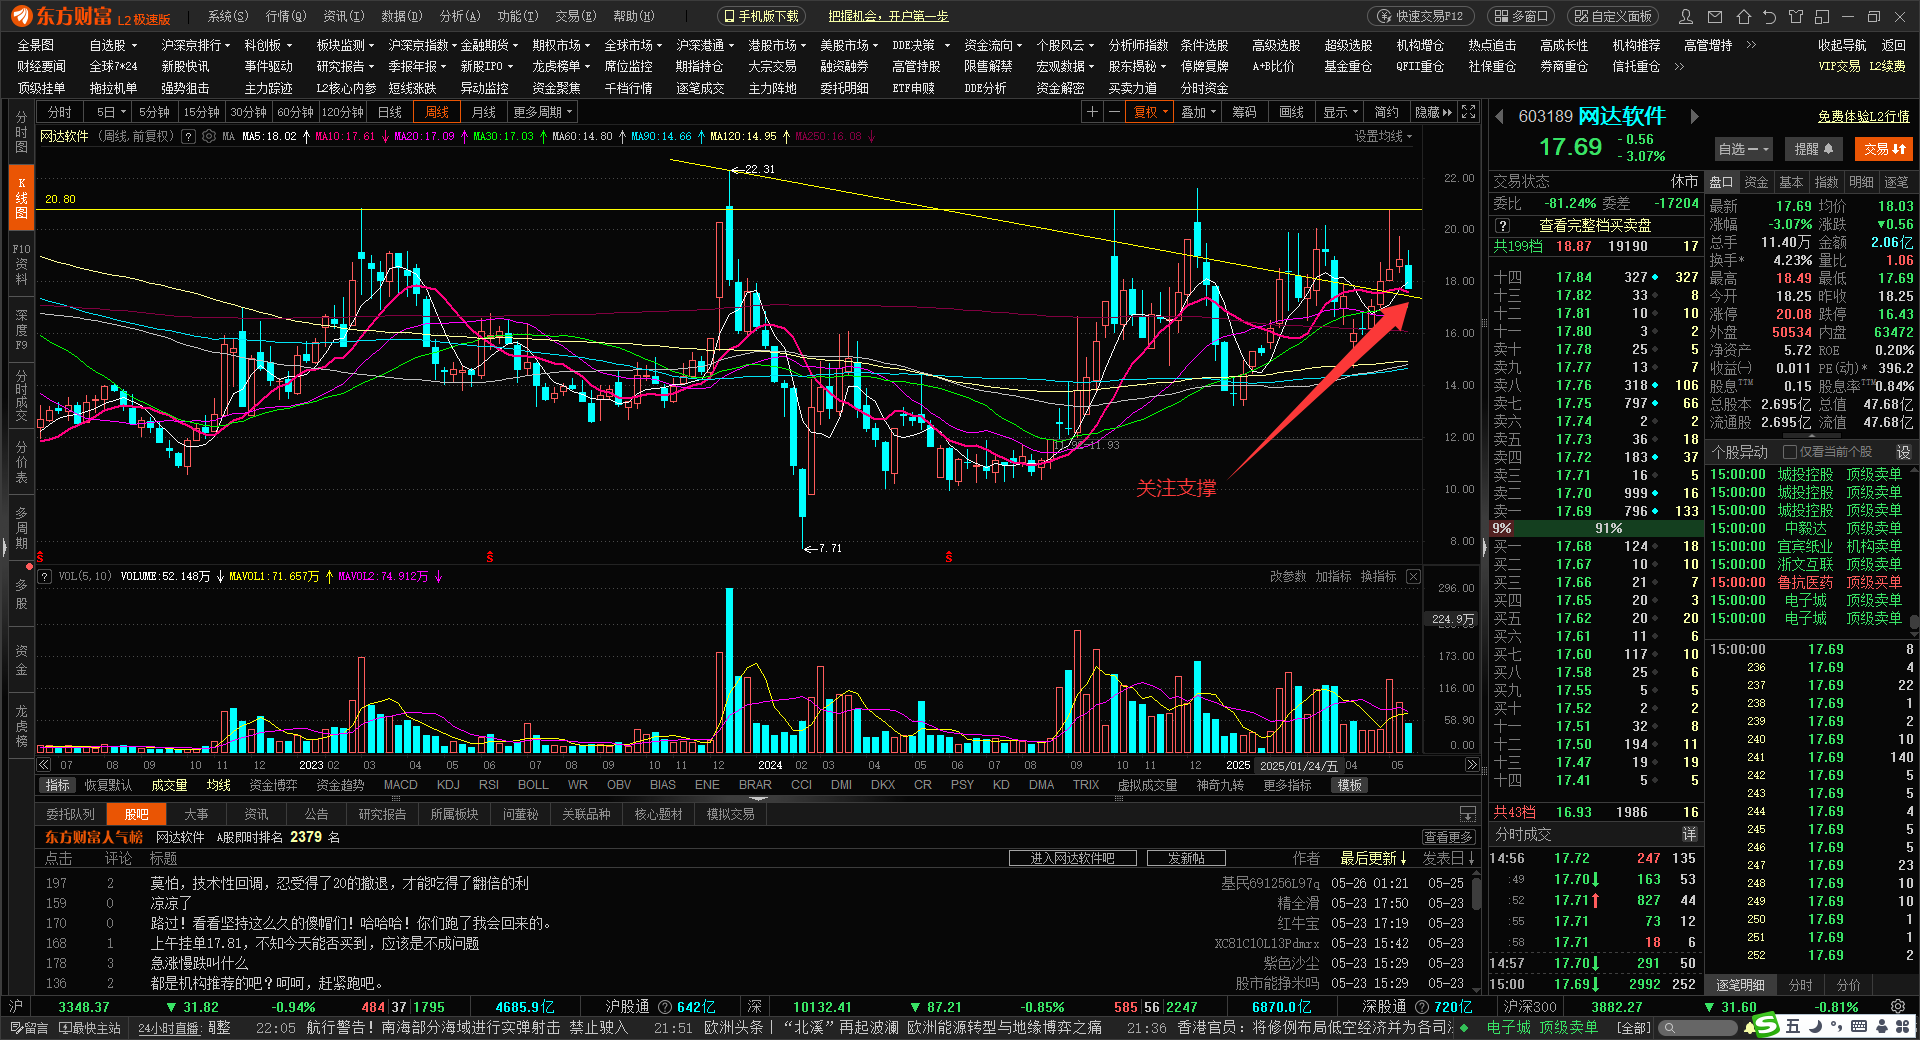1920x1040 pixels.
Task: Switch to 资金 tab in quote panel
Action: pyautogui.click(x=1756, y=182)
